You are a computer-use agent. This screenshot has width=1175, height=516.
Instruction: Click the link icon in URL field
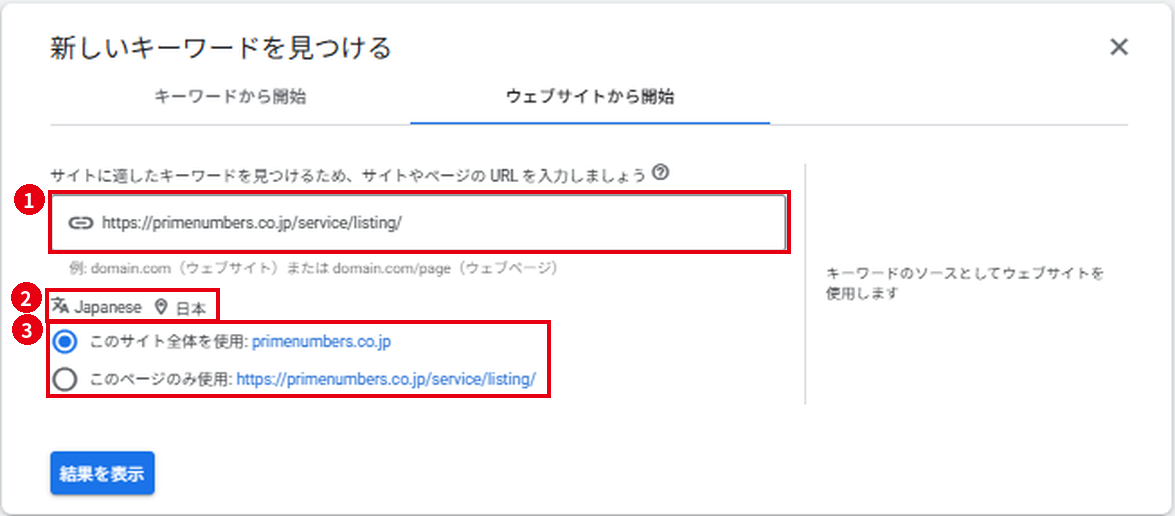point(80,222)
